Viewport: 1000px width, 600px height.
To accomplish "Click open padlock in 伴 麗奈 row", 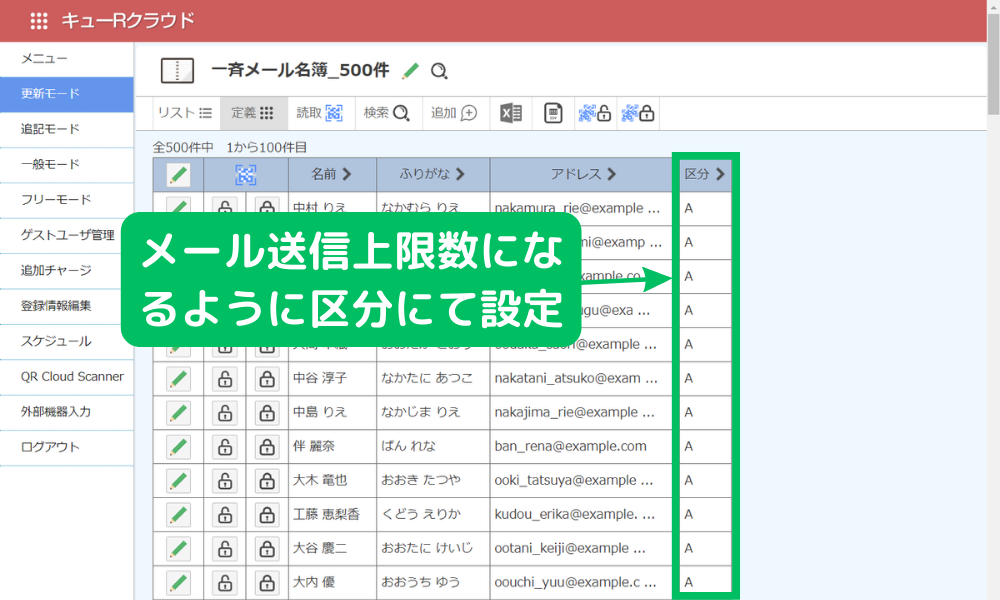I will (225, 446).
